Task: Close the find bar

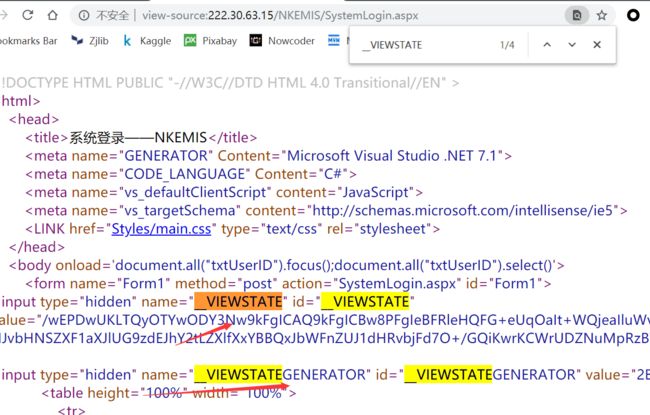Action: [x=597, y=44]
